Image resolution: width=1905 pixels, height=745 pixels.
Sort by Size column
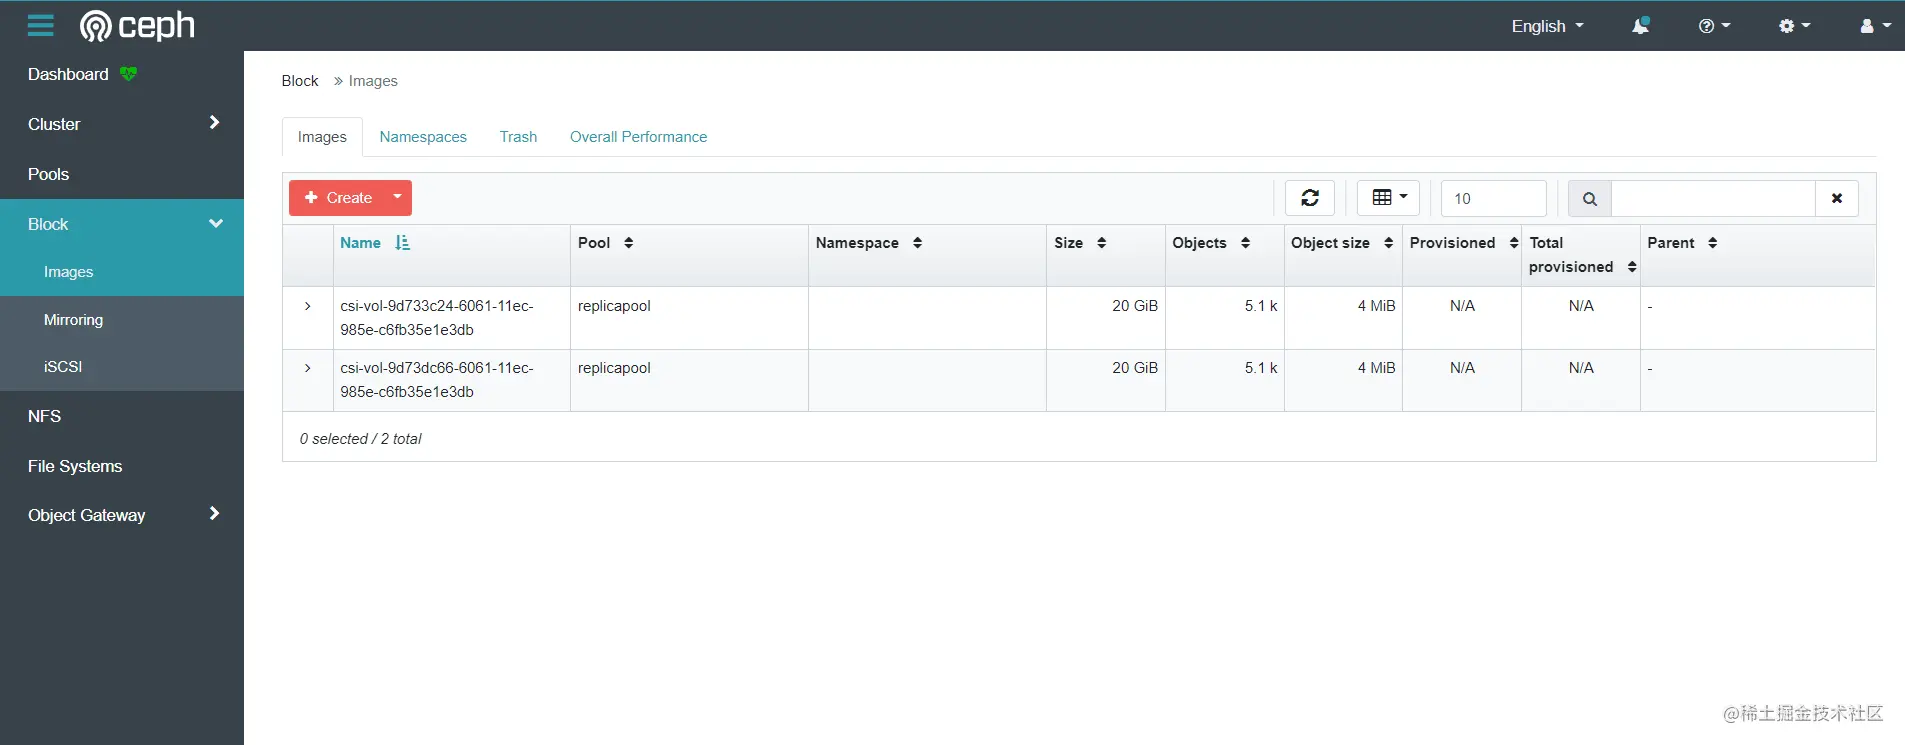(x=1101, y=243)
